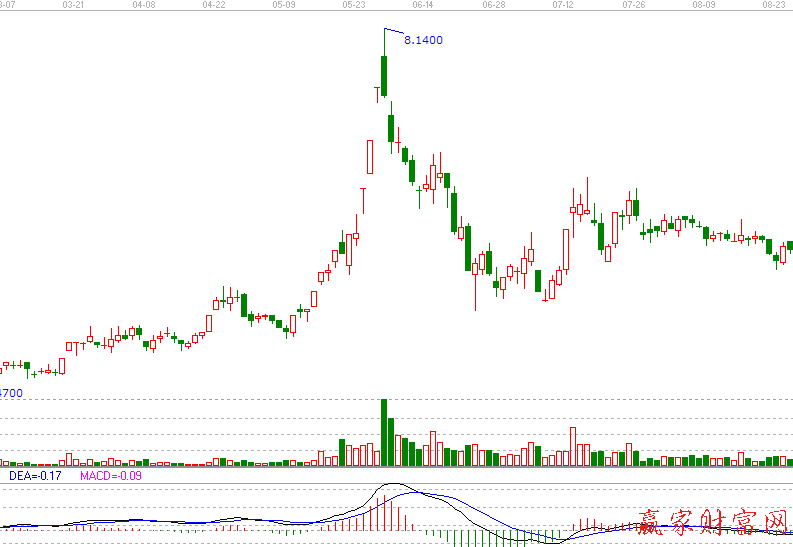This screenshot has width=793, height=547.
Task: Click the 05-23 date label
Action: [x=353, y=5]
